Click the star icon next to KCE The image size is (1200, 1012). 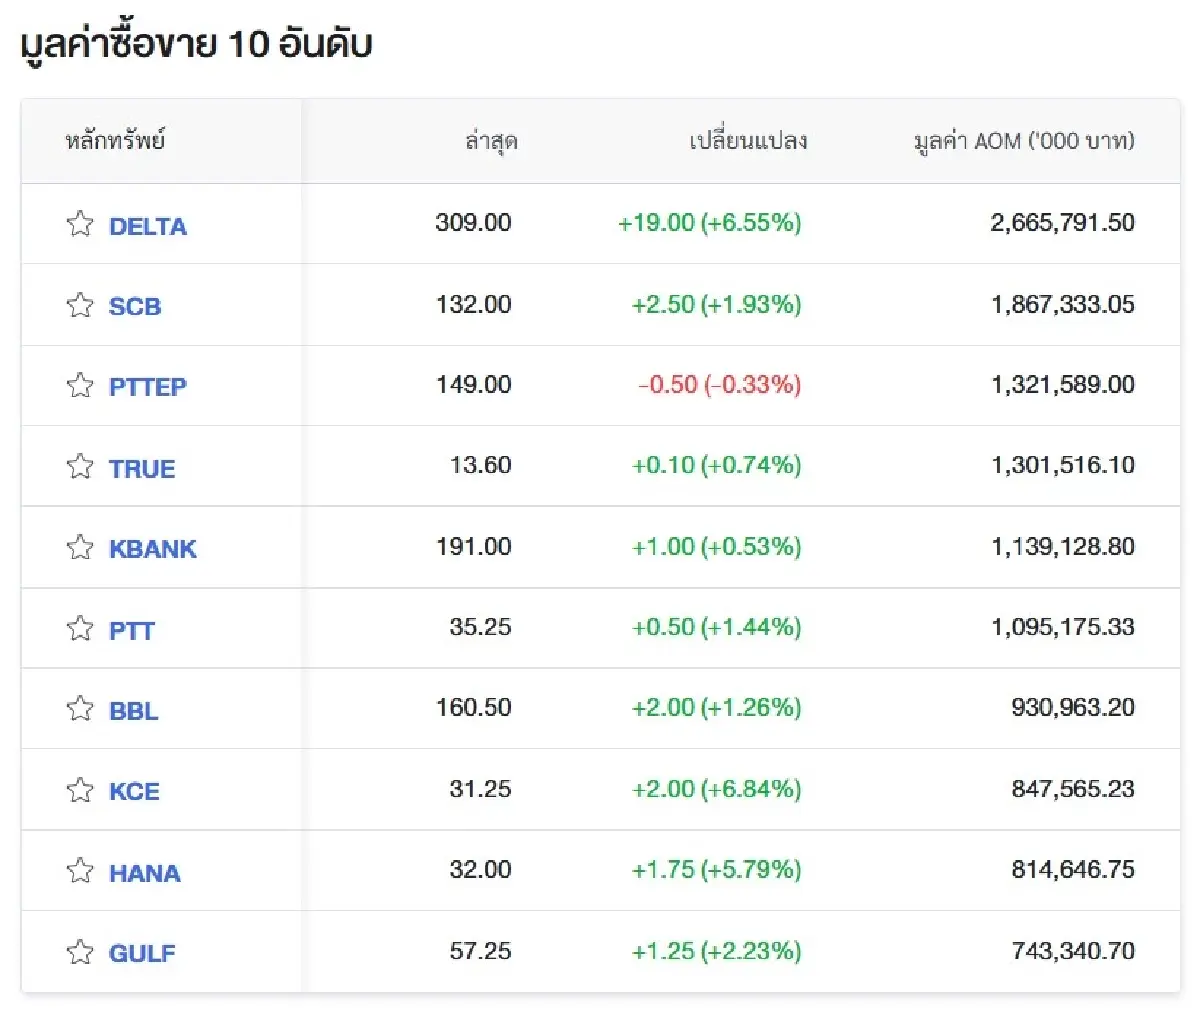click(x=79, y=790)
